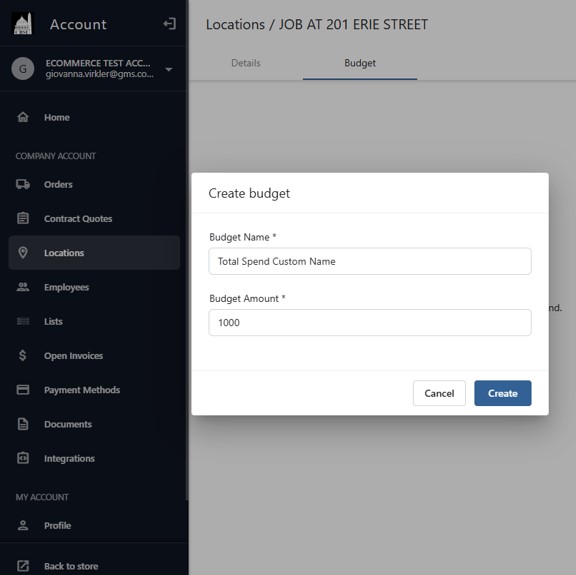Click the user avatar with letter G

tap(23, 69)
